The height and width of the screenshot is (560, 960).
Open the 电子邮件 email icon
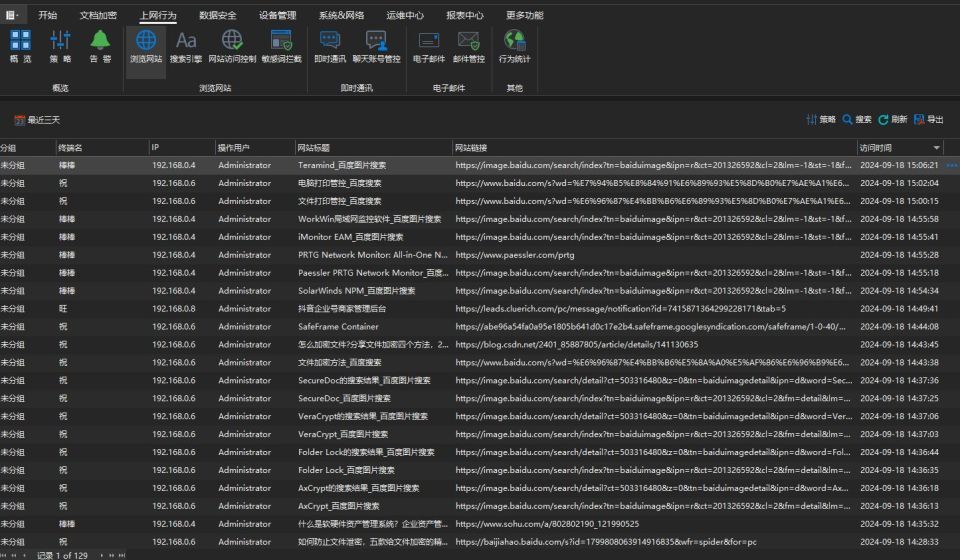pos(429,47)
